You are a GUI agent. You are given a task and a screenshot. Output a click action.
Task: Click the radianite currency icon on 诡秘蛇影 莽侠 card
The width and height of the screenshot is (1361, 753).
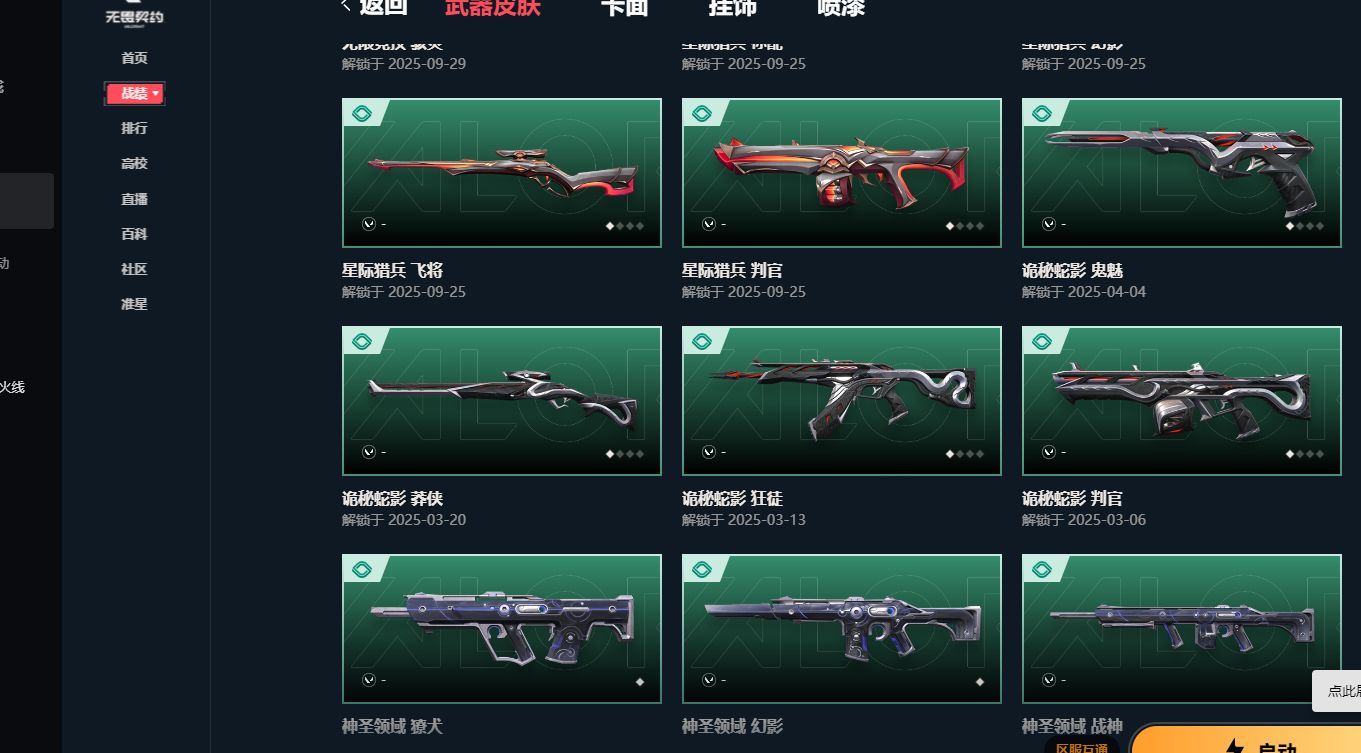(369, 452)
